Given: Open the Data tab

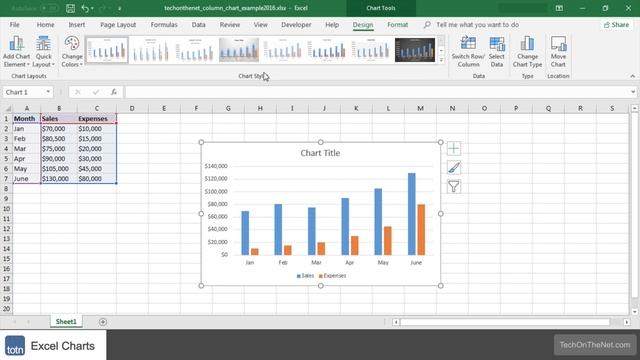Looking at the screenshot, I should coord(198,25).
